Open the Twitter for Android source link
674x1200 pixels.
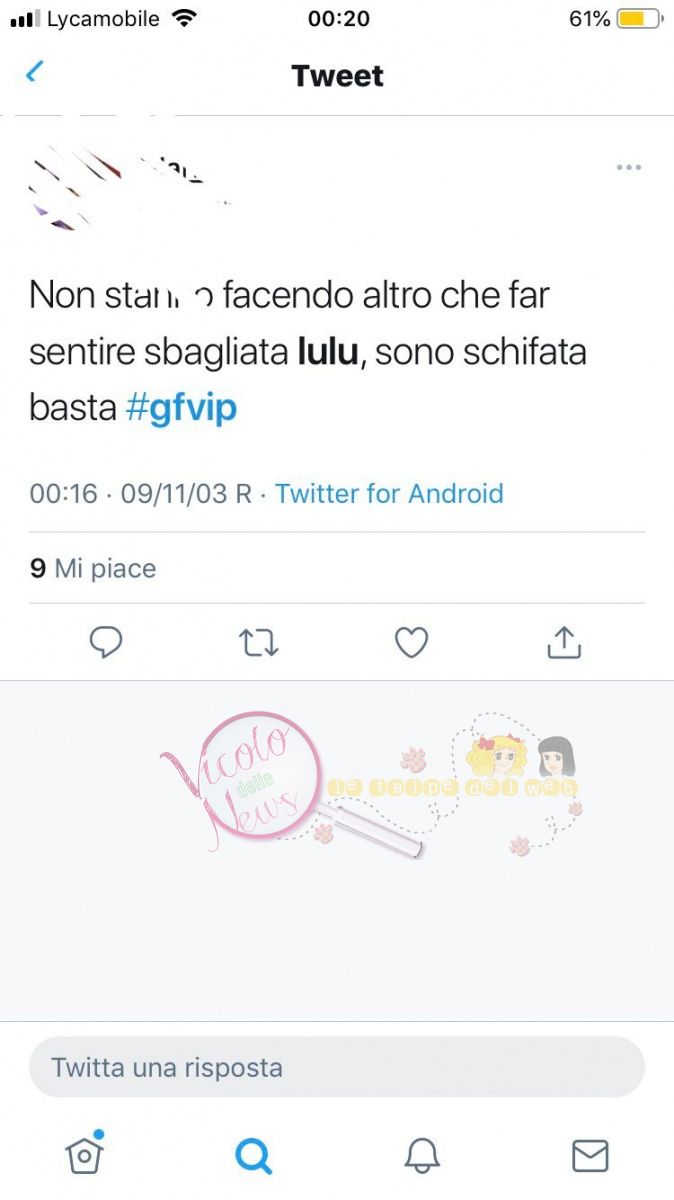tap(389, 493)
